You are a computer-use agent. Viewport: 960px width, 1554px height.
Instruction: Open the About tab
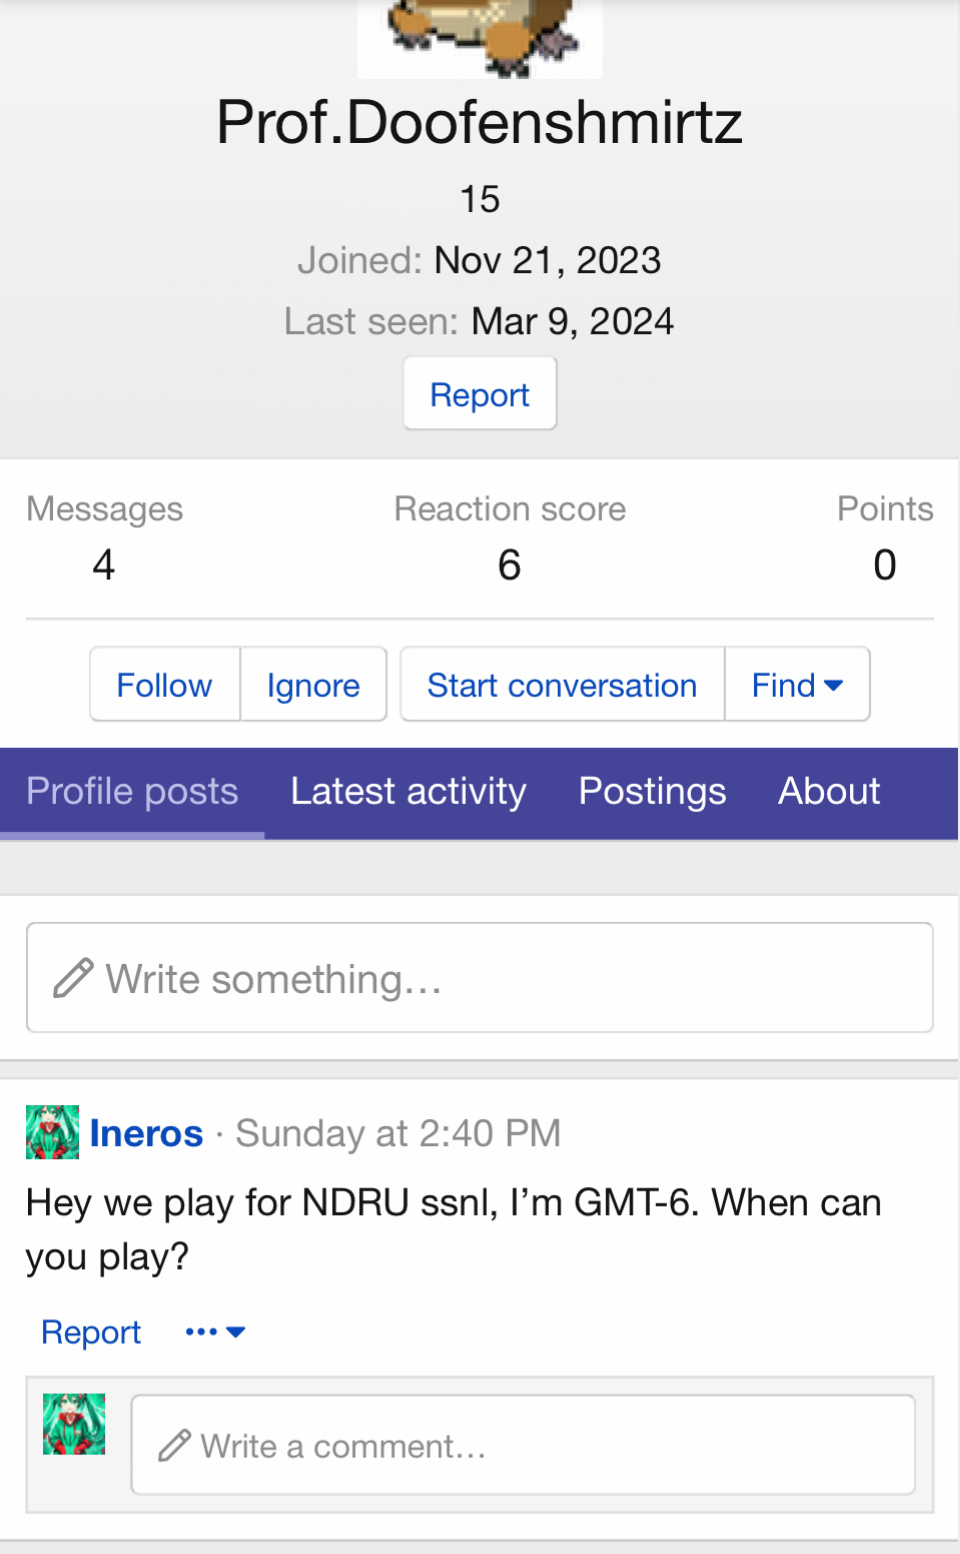829,792
